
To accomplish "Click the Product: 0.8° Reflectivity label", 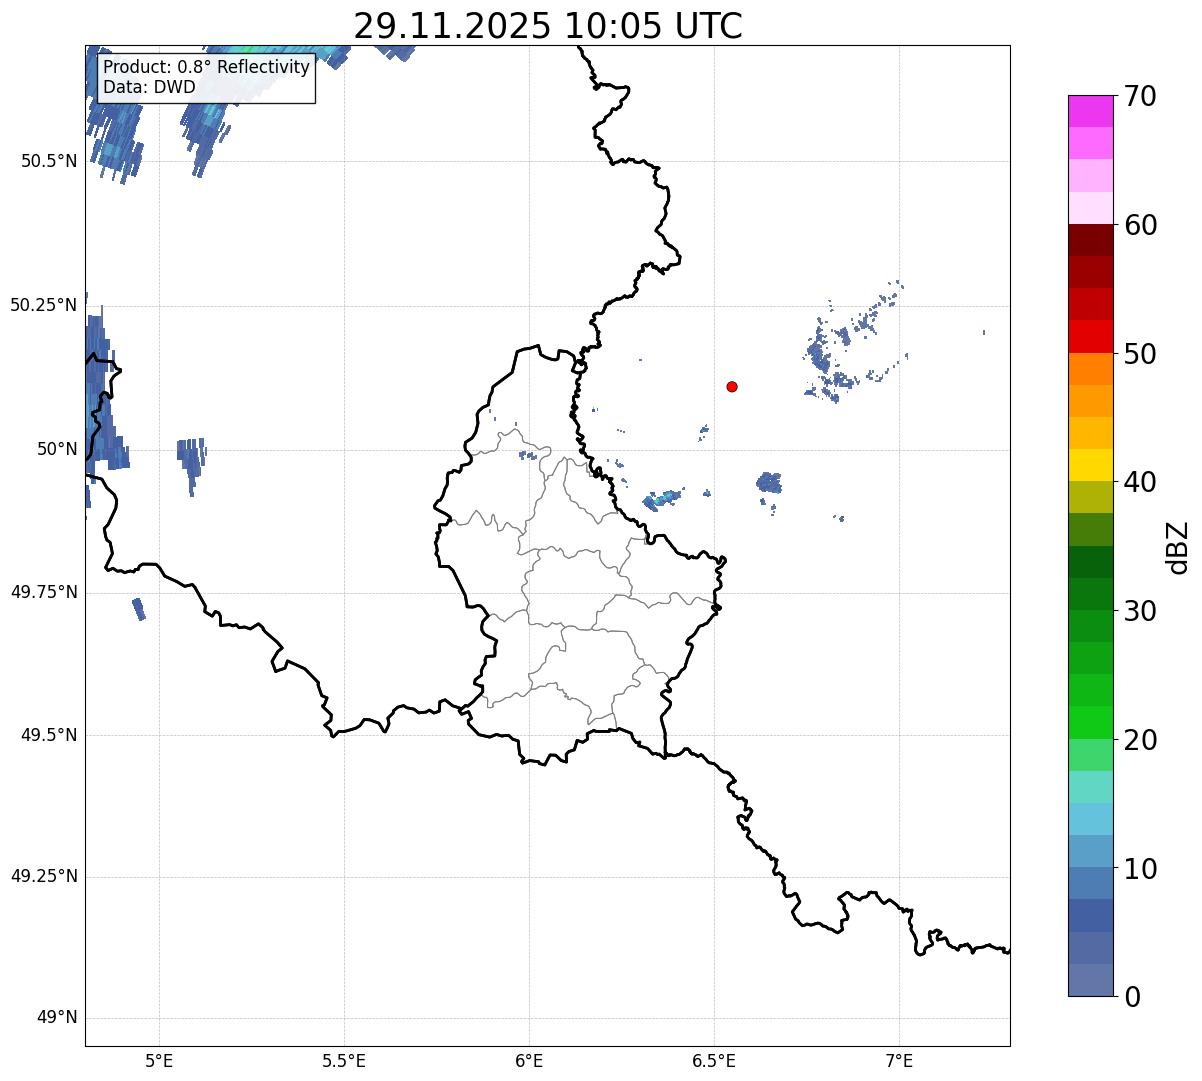I will coord(207,67).
